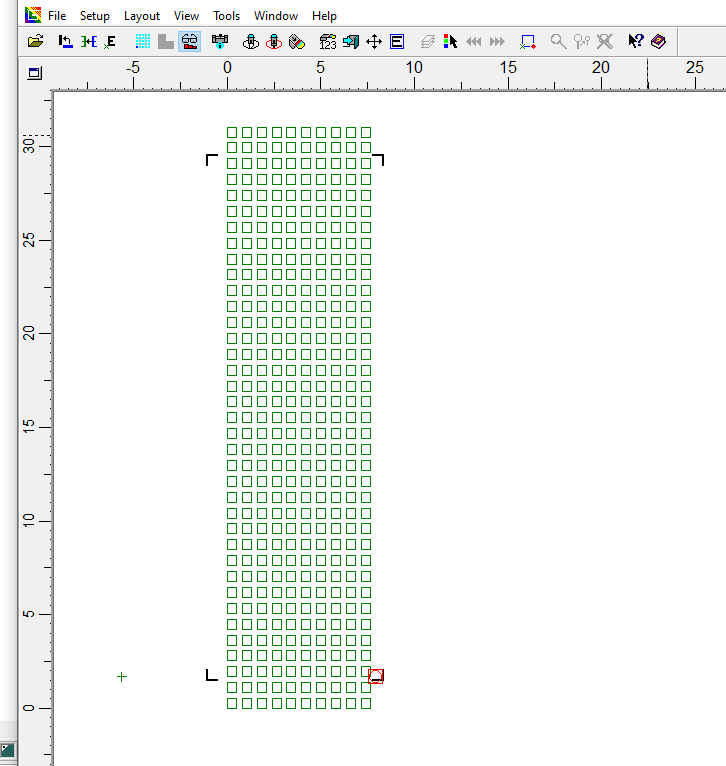This screenshot has height=766, width=726.
Task: Open the Help menu
Action: pyautogui.click(x=324, y=16)
